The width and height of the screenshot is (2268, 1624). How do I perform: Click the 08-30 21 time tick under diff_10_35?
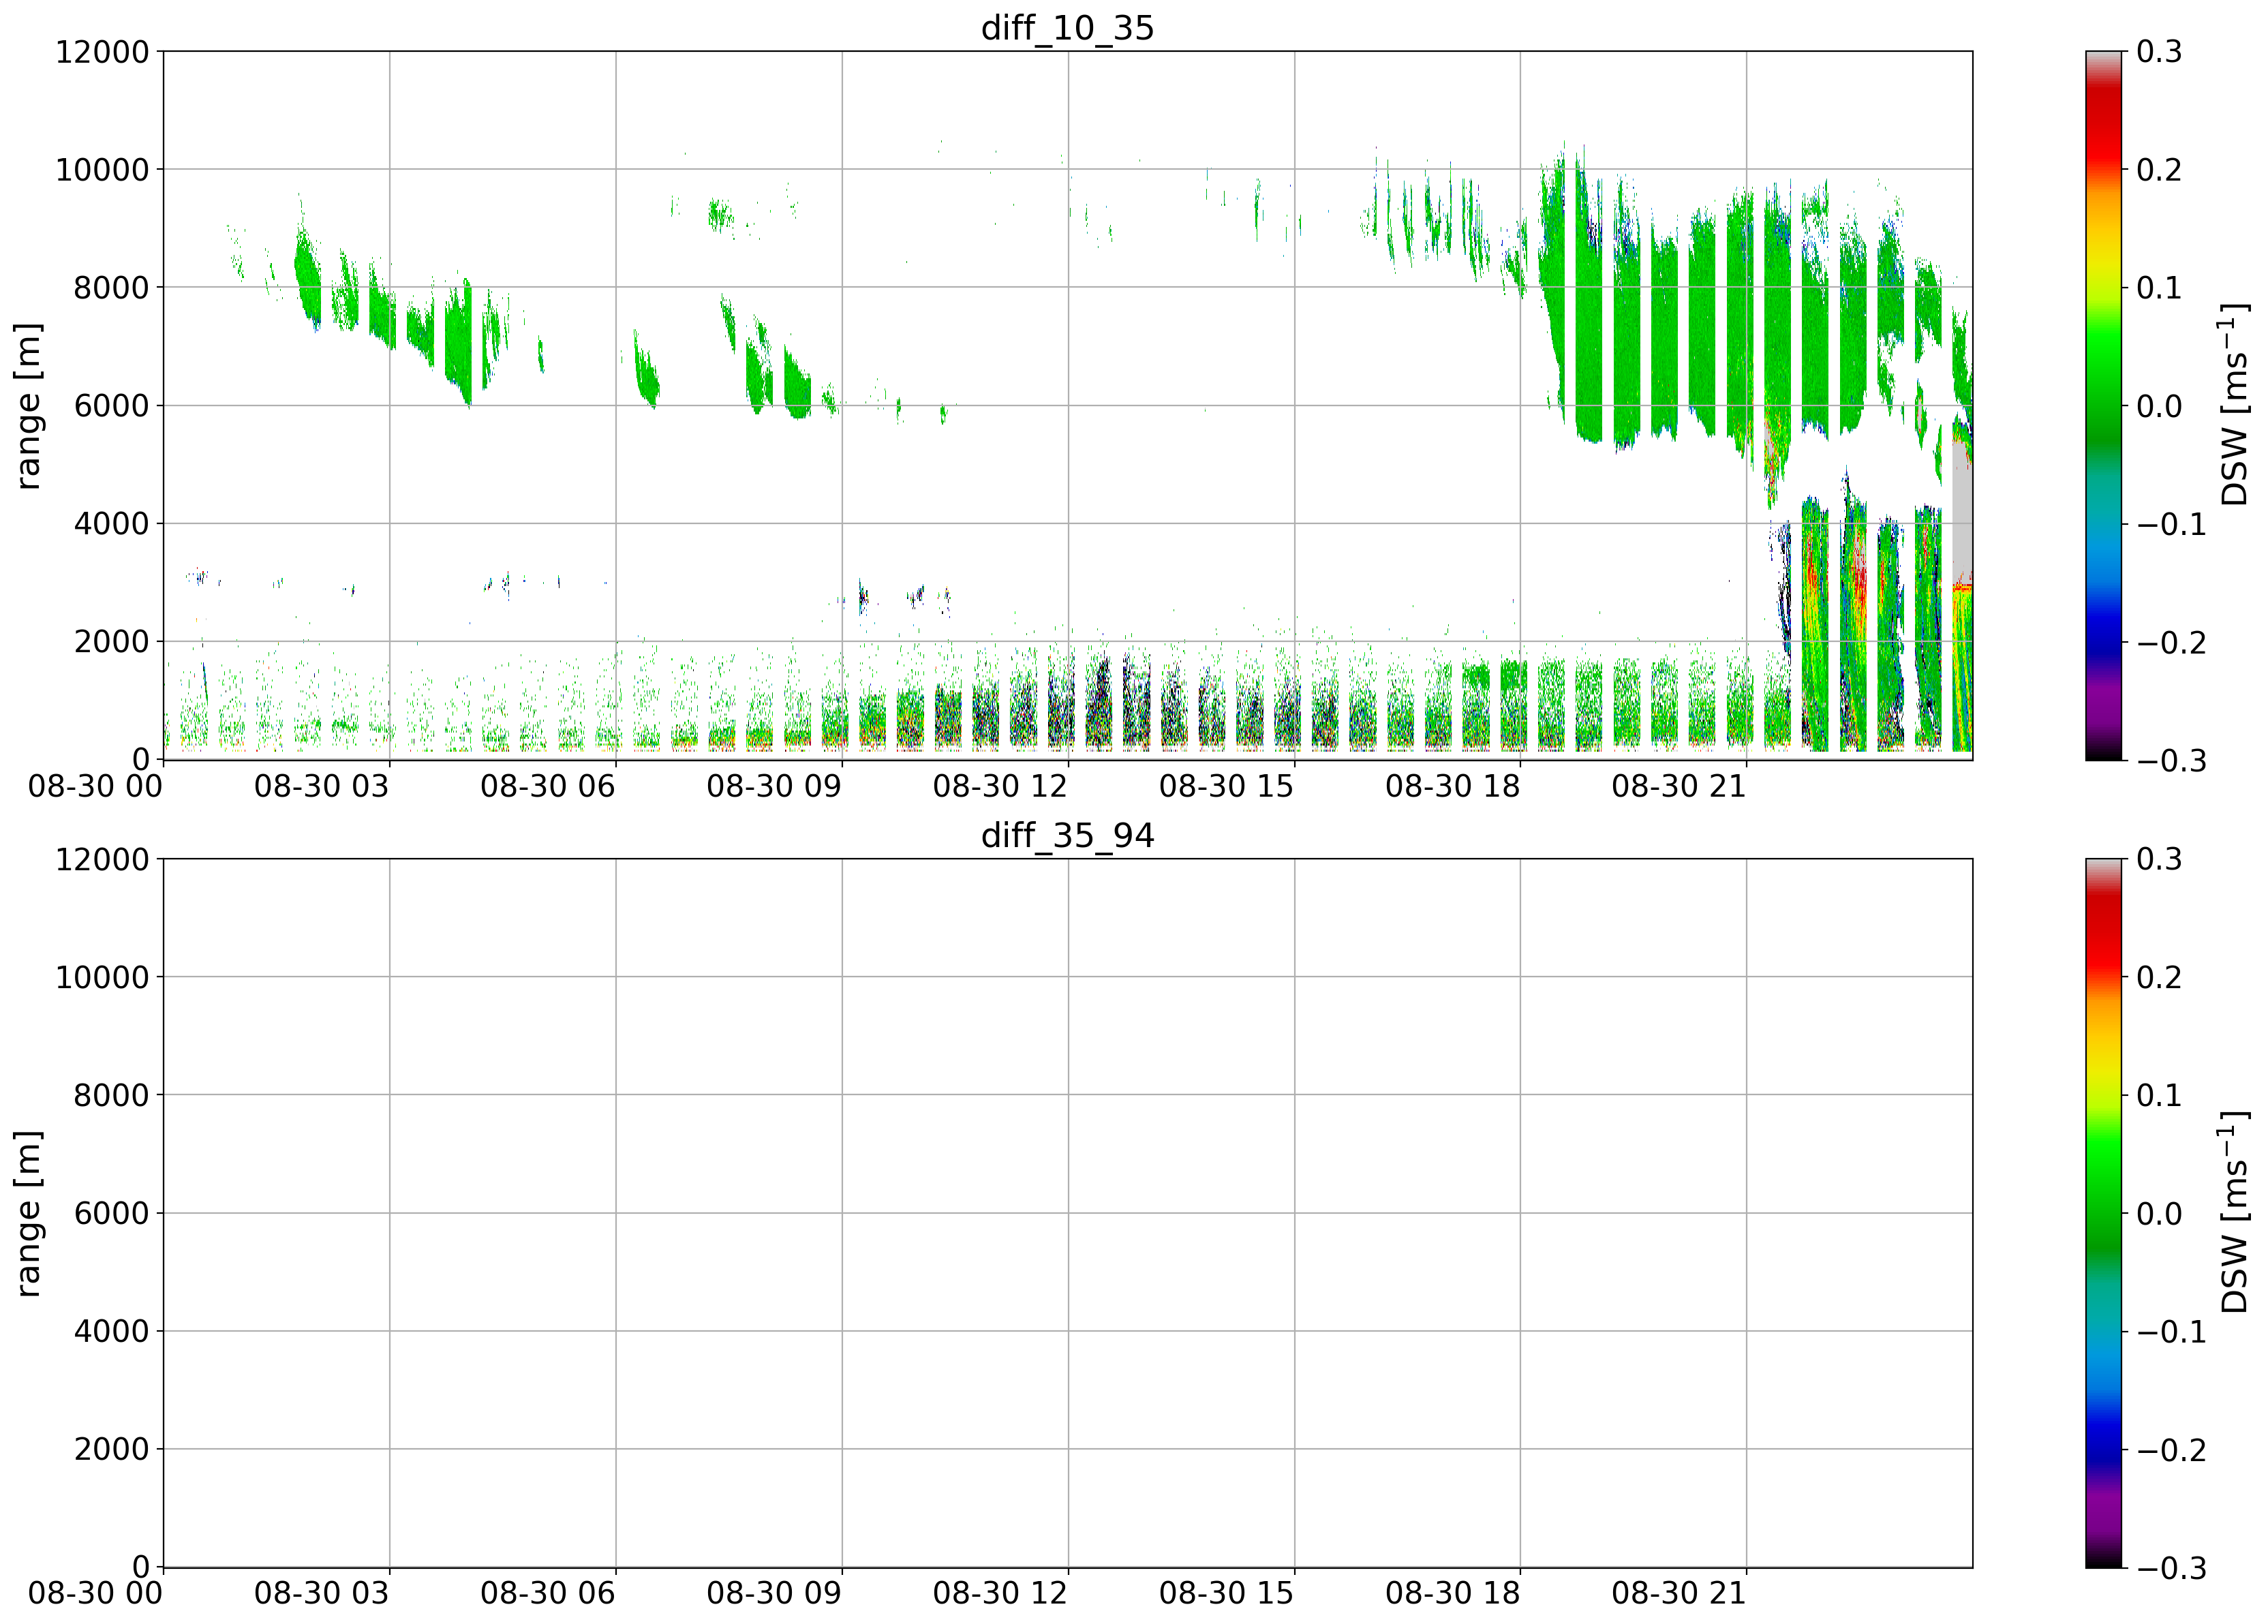tap(1678, 786)
